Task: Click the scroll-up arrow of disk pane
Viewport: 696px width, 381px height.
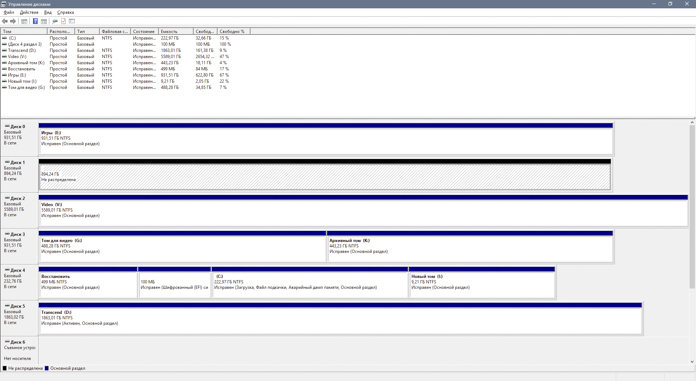Action: coord(692,122)
